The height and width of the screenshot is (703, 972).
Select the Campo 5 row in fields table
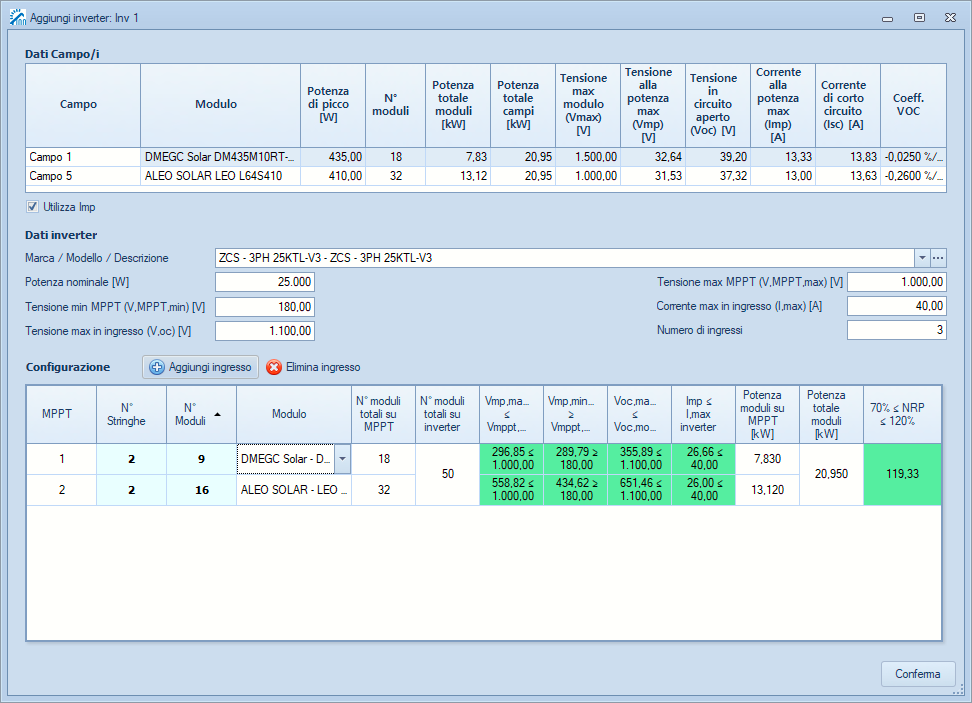tap(82, 176)
